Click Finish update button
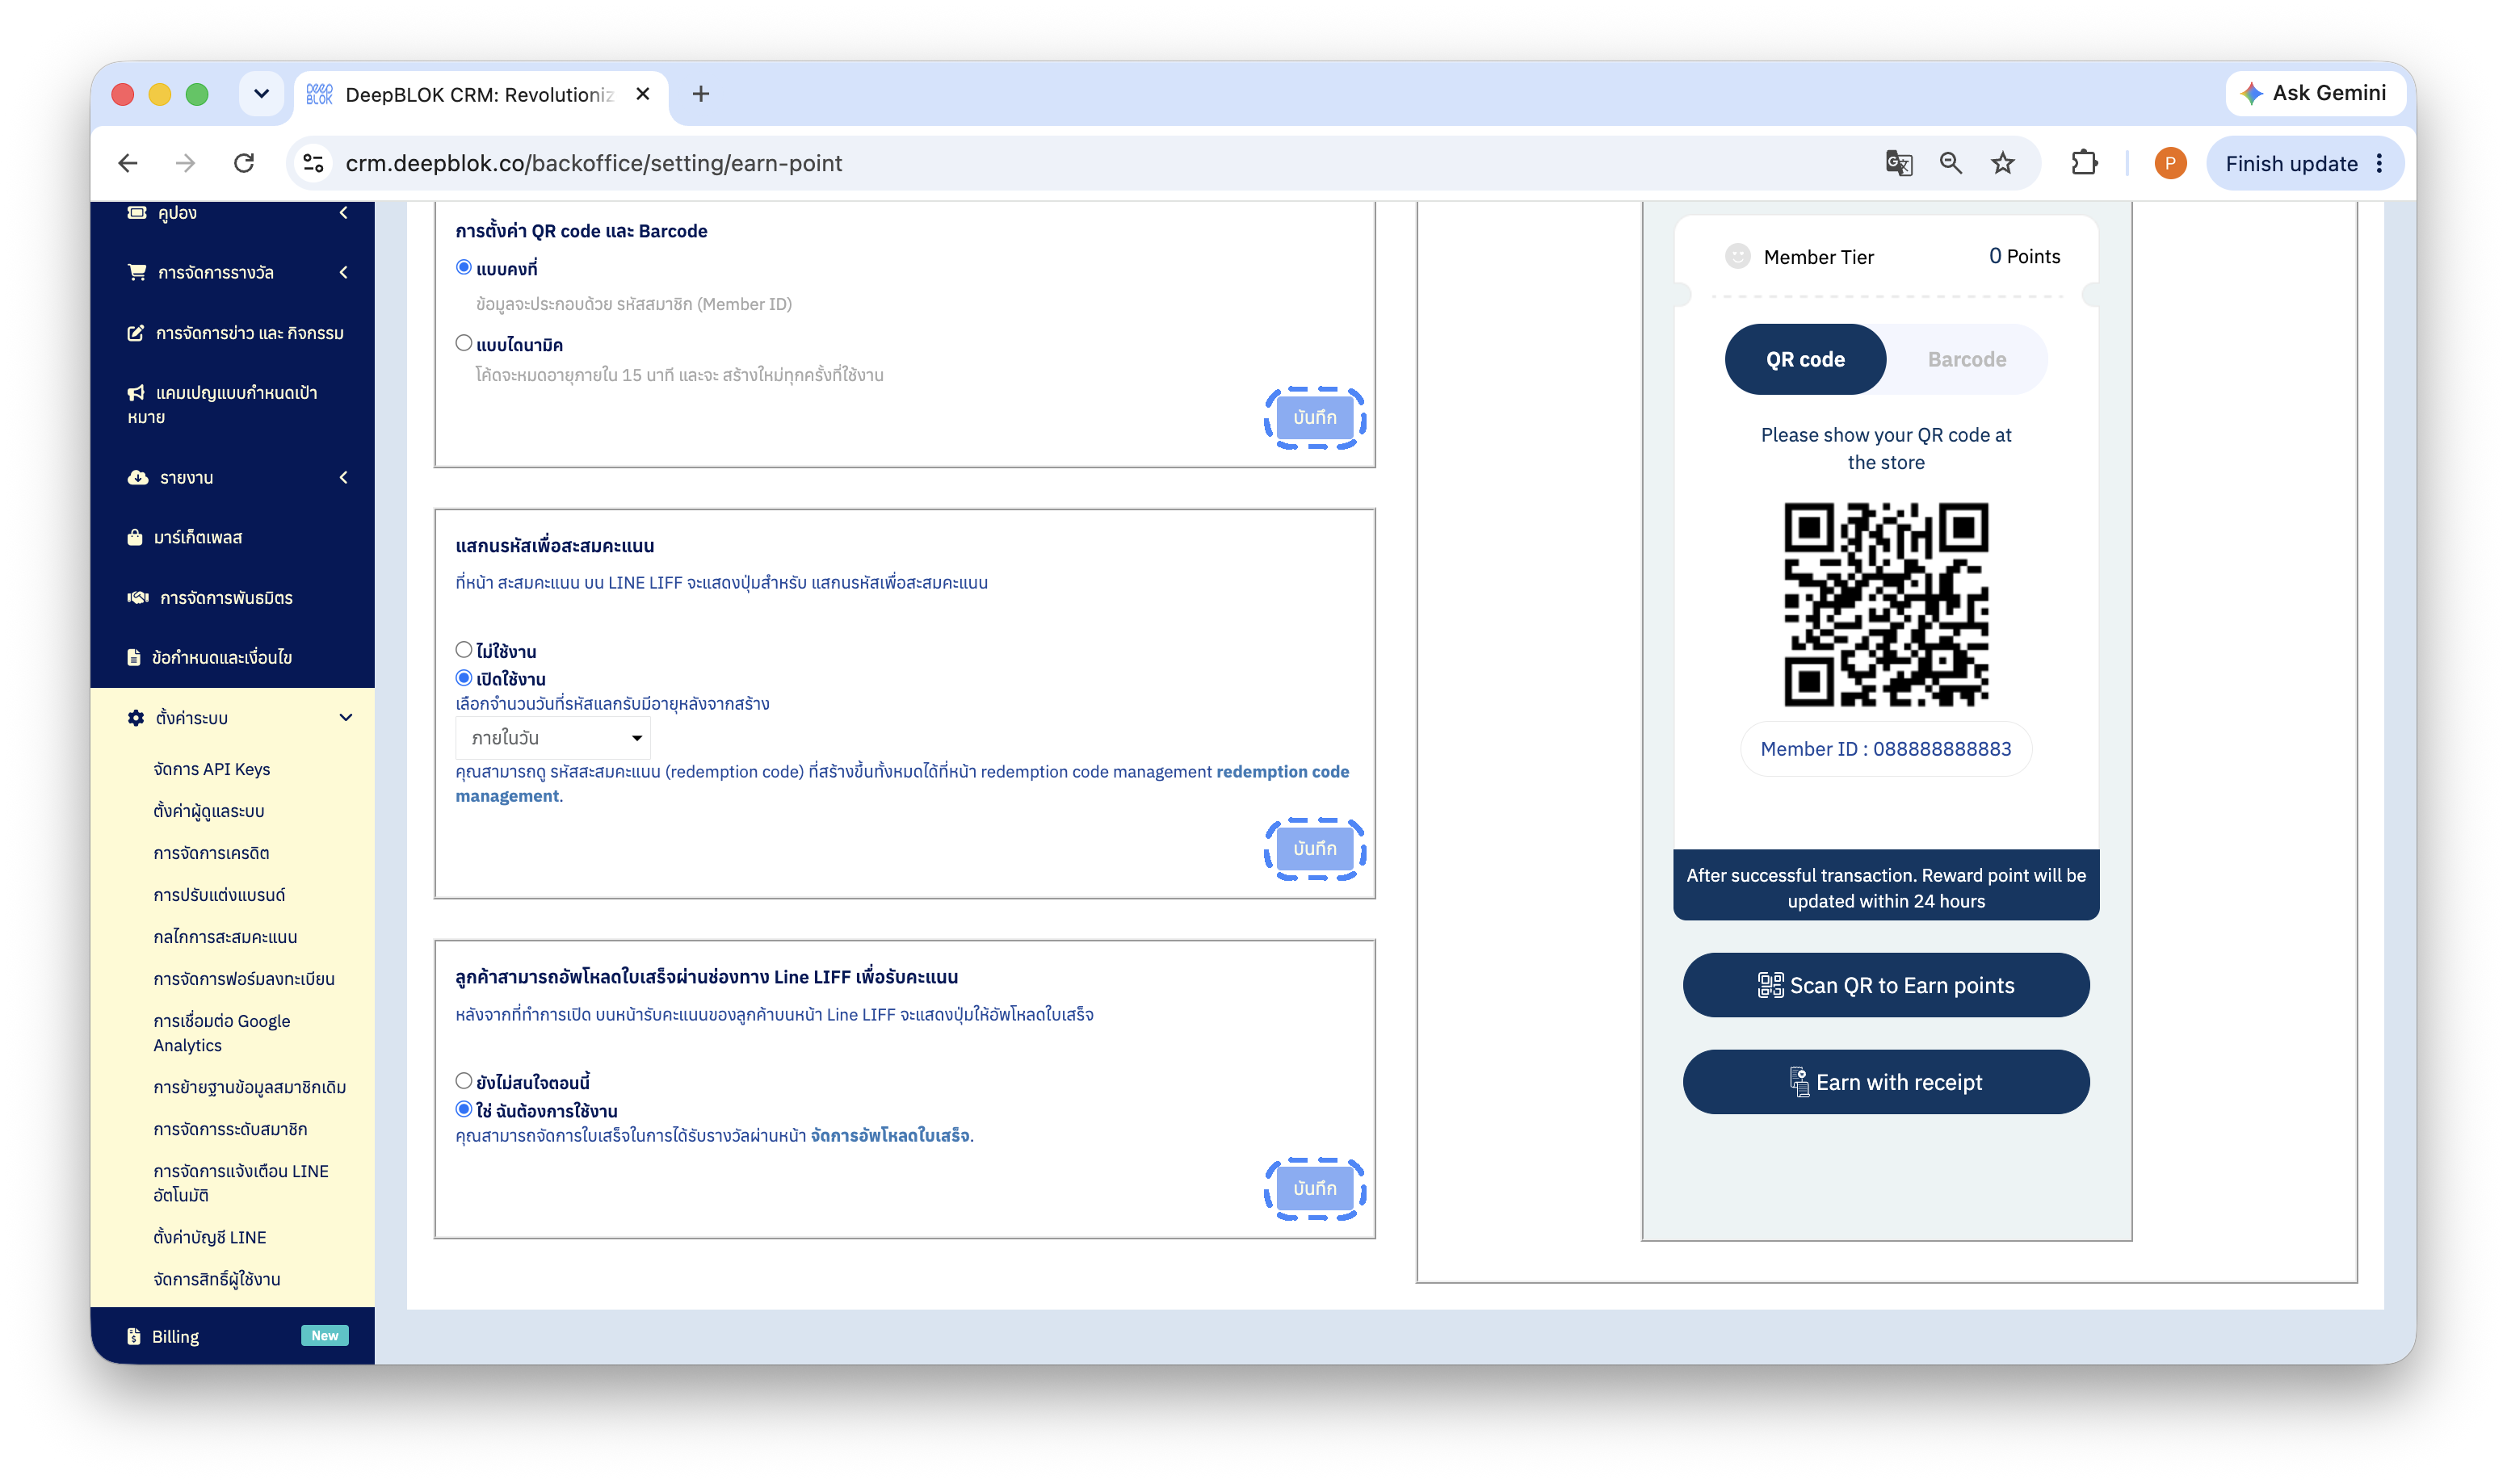Image resolution: width=2507 pixels, height=1484 pixels. pyautogui.click(x=2304, y=163)
